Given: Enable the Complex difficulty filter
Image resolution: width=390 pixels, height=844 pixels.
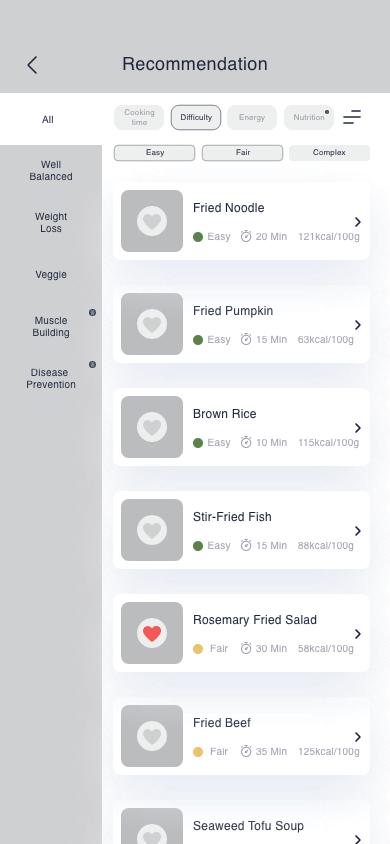Looking at the screenshot, I should pos(329,153).
